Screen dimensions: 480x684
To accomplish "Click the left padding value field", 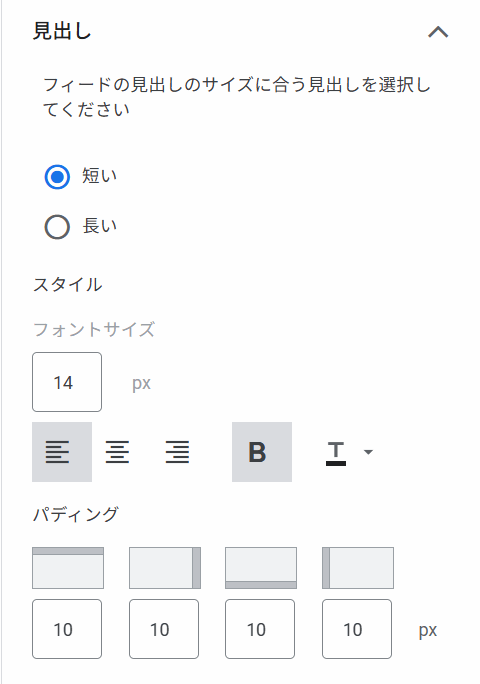I will [x=357, y=629].
